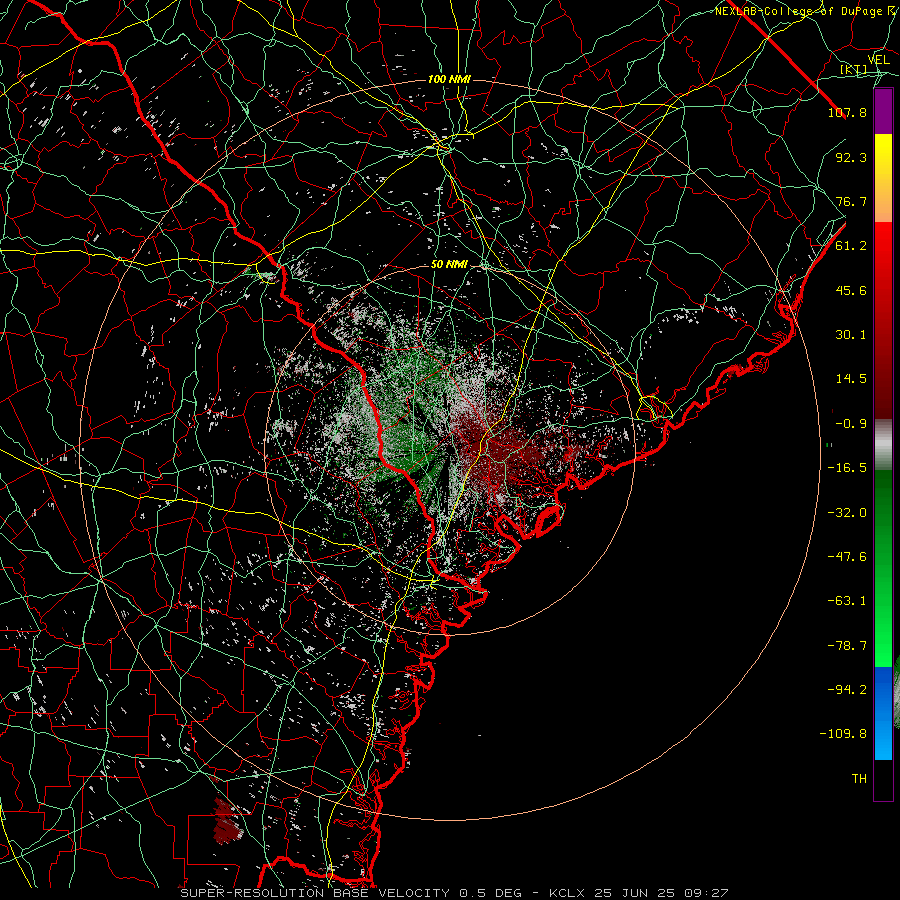Click the 61.2 velocity scale value

851,246
